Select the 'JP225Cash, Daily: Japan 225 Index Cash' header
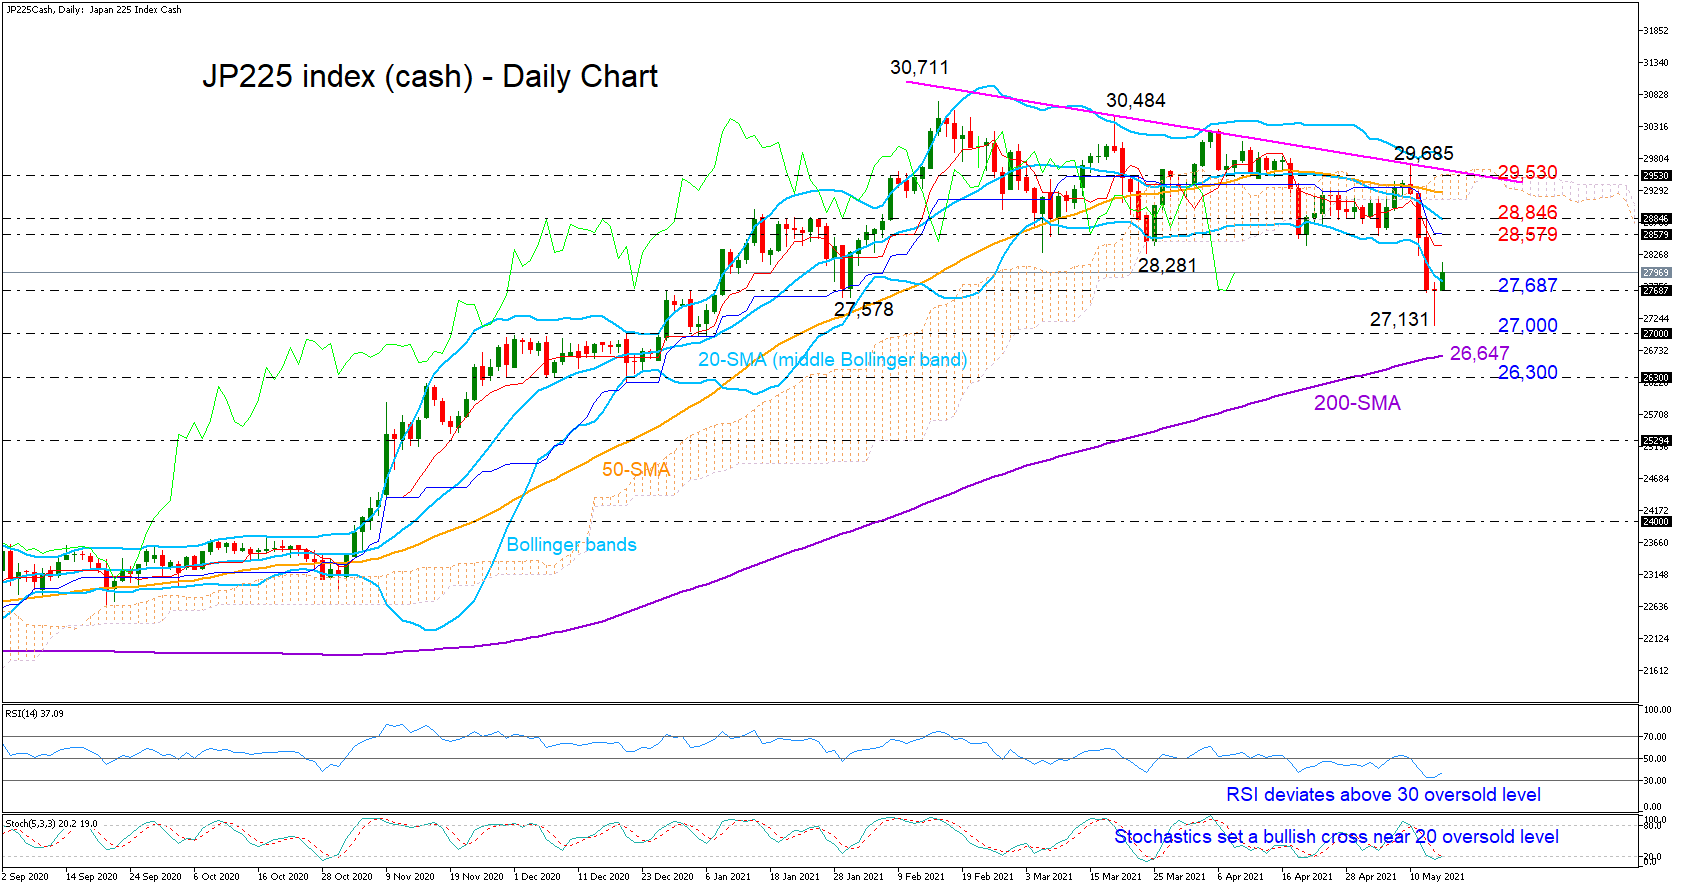 coord(93,10)
